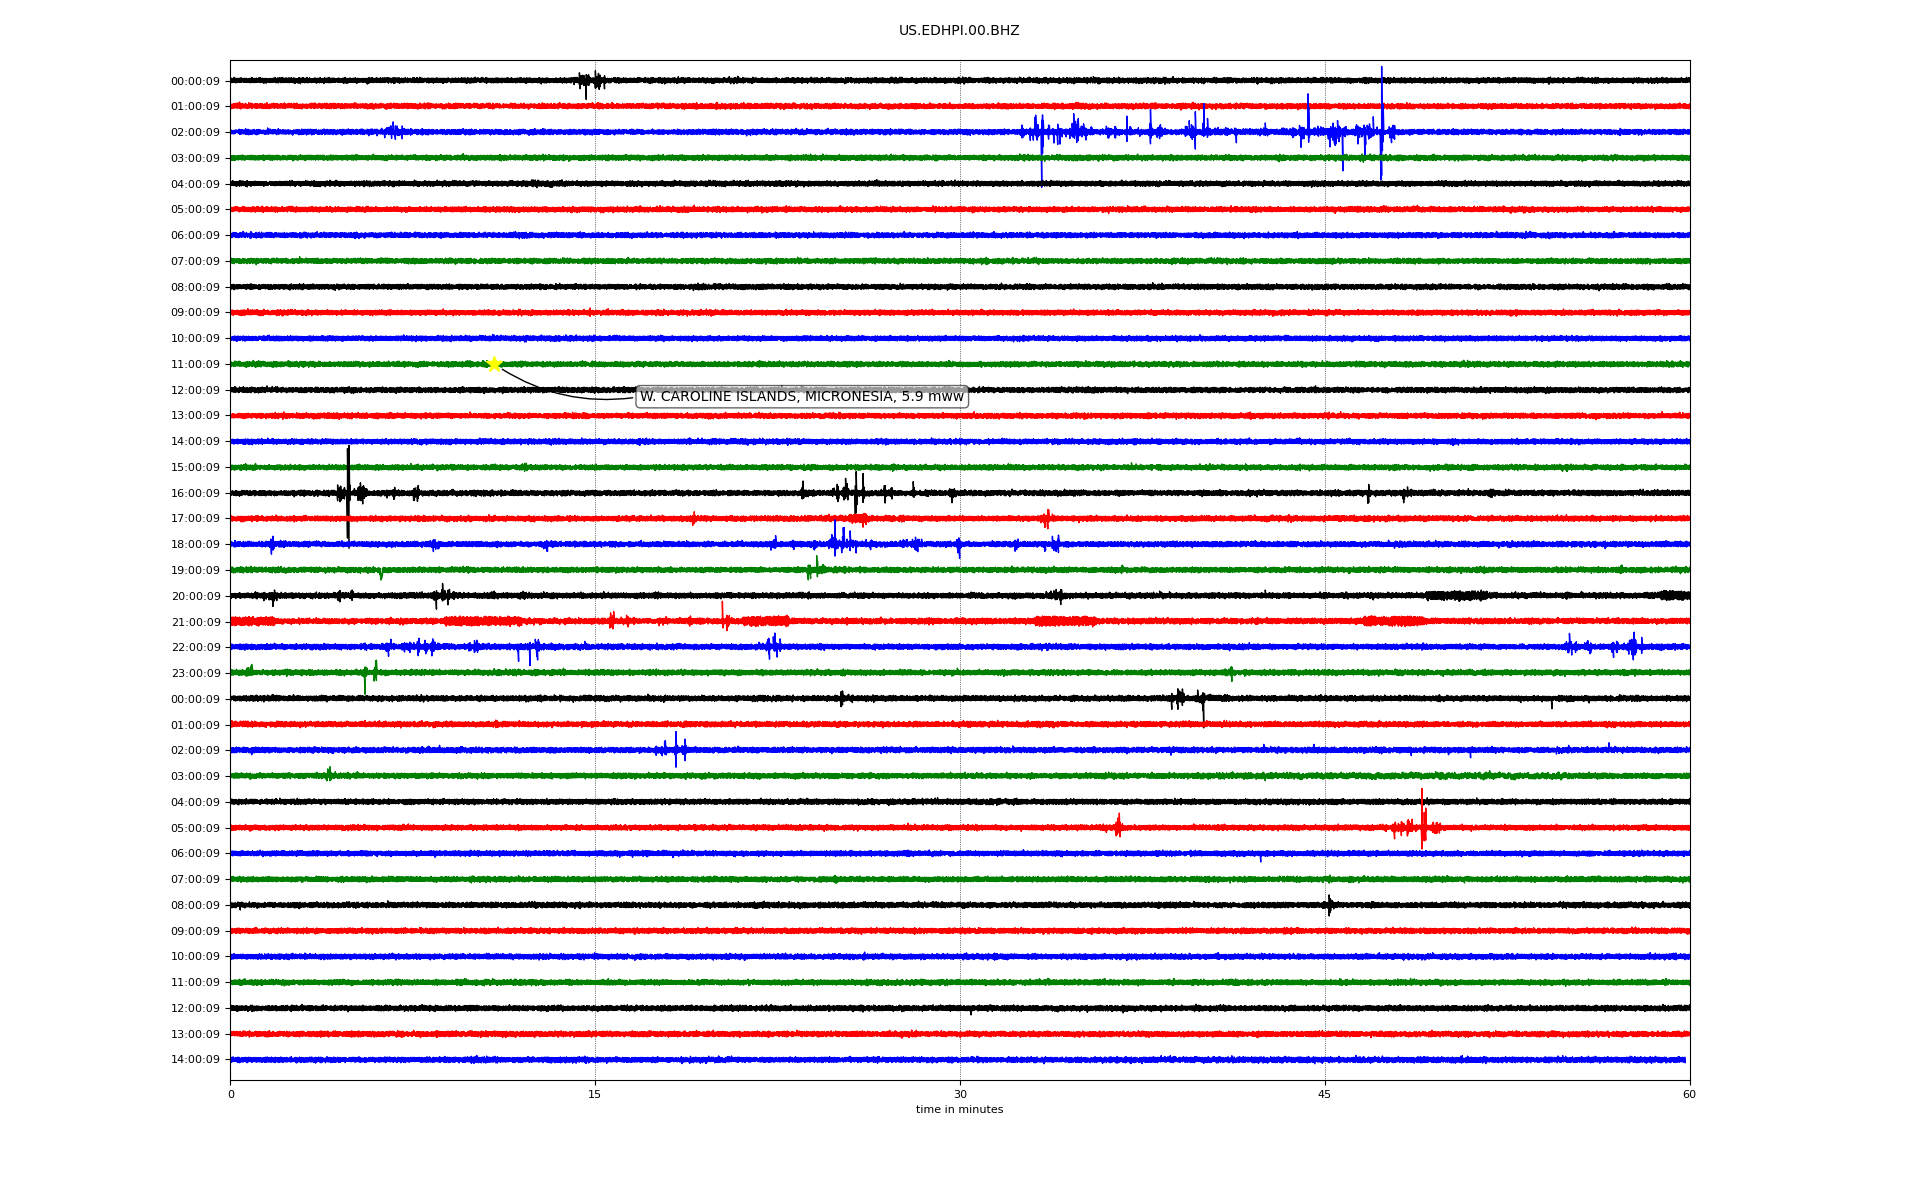This screenshot has width=1920, height=1200.
Task: Click the first 00:00:09 row label
Action: (x=195, y=82)
